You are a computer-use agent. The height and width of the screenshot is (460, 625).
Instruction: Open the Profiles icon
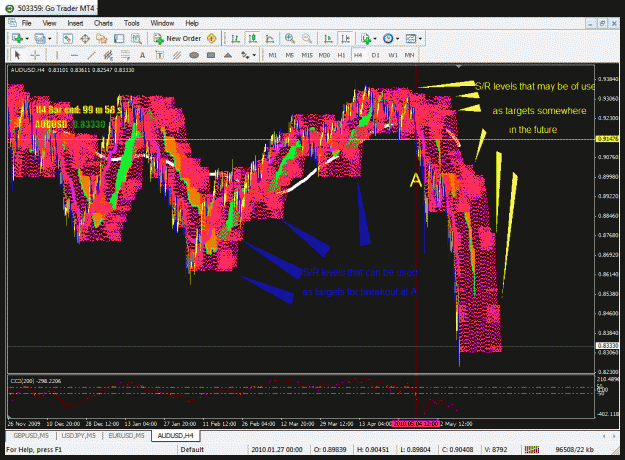pyautogui.click(x=40, y=39)
